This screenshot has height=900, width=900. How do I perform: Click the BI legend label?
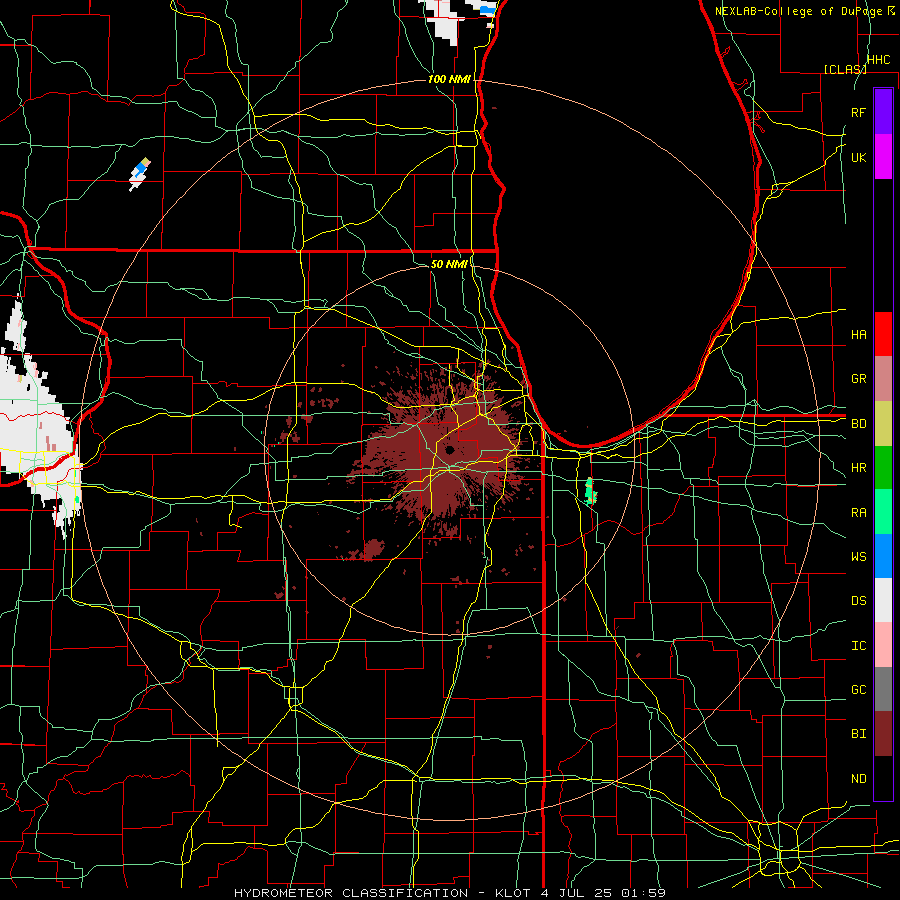[858, 734]
